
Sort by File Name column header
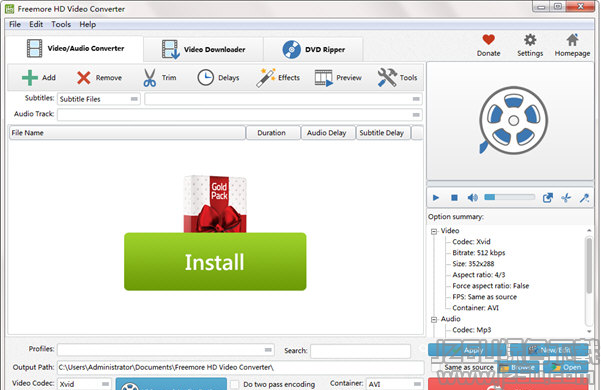(127, 133)
